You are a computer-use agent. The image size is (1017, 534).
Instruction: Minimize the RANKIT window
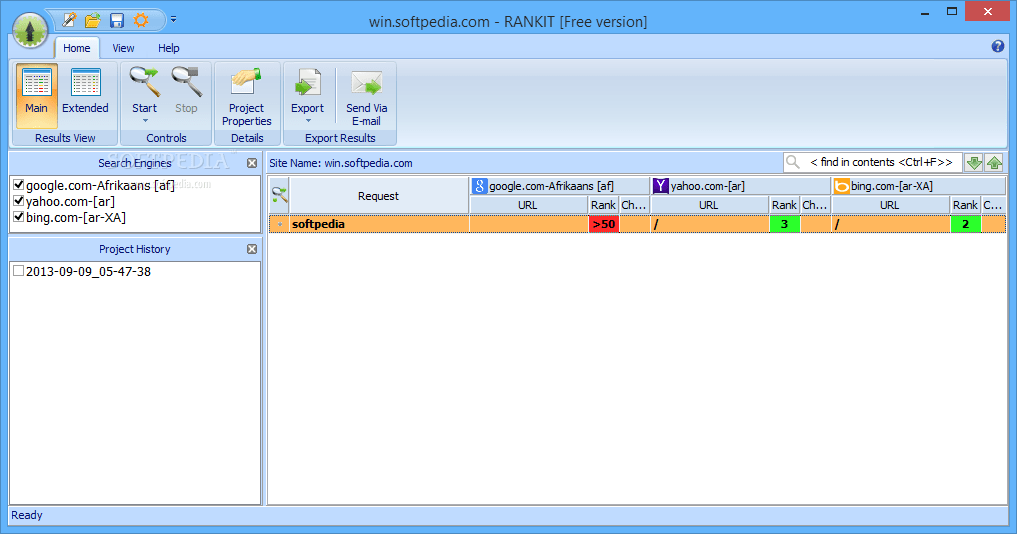[x=925, y=12]
